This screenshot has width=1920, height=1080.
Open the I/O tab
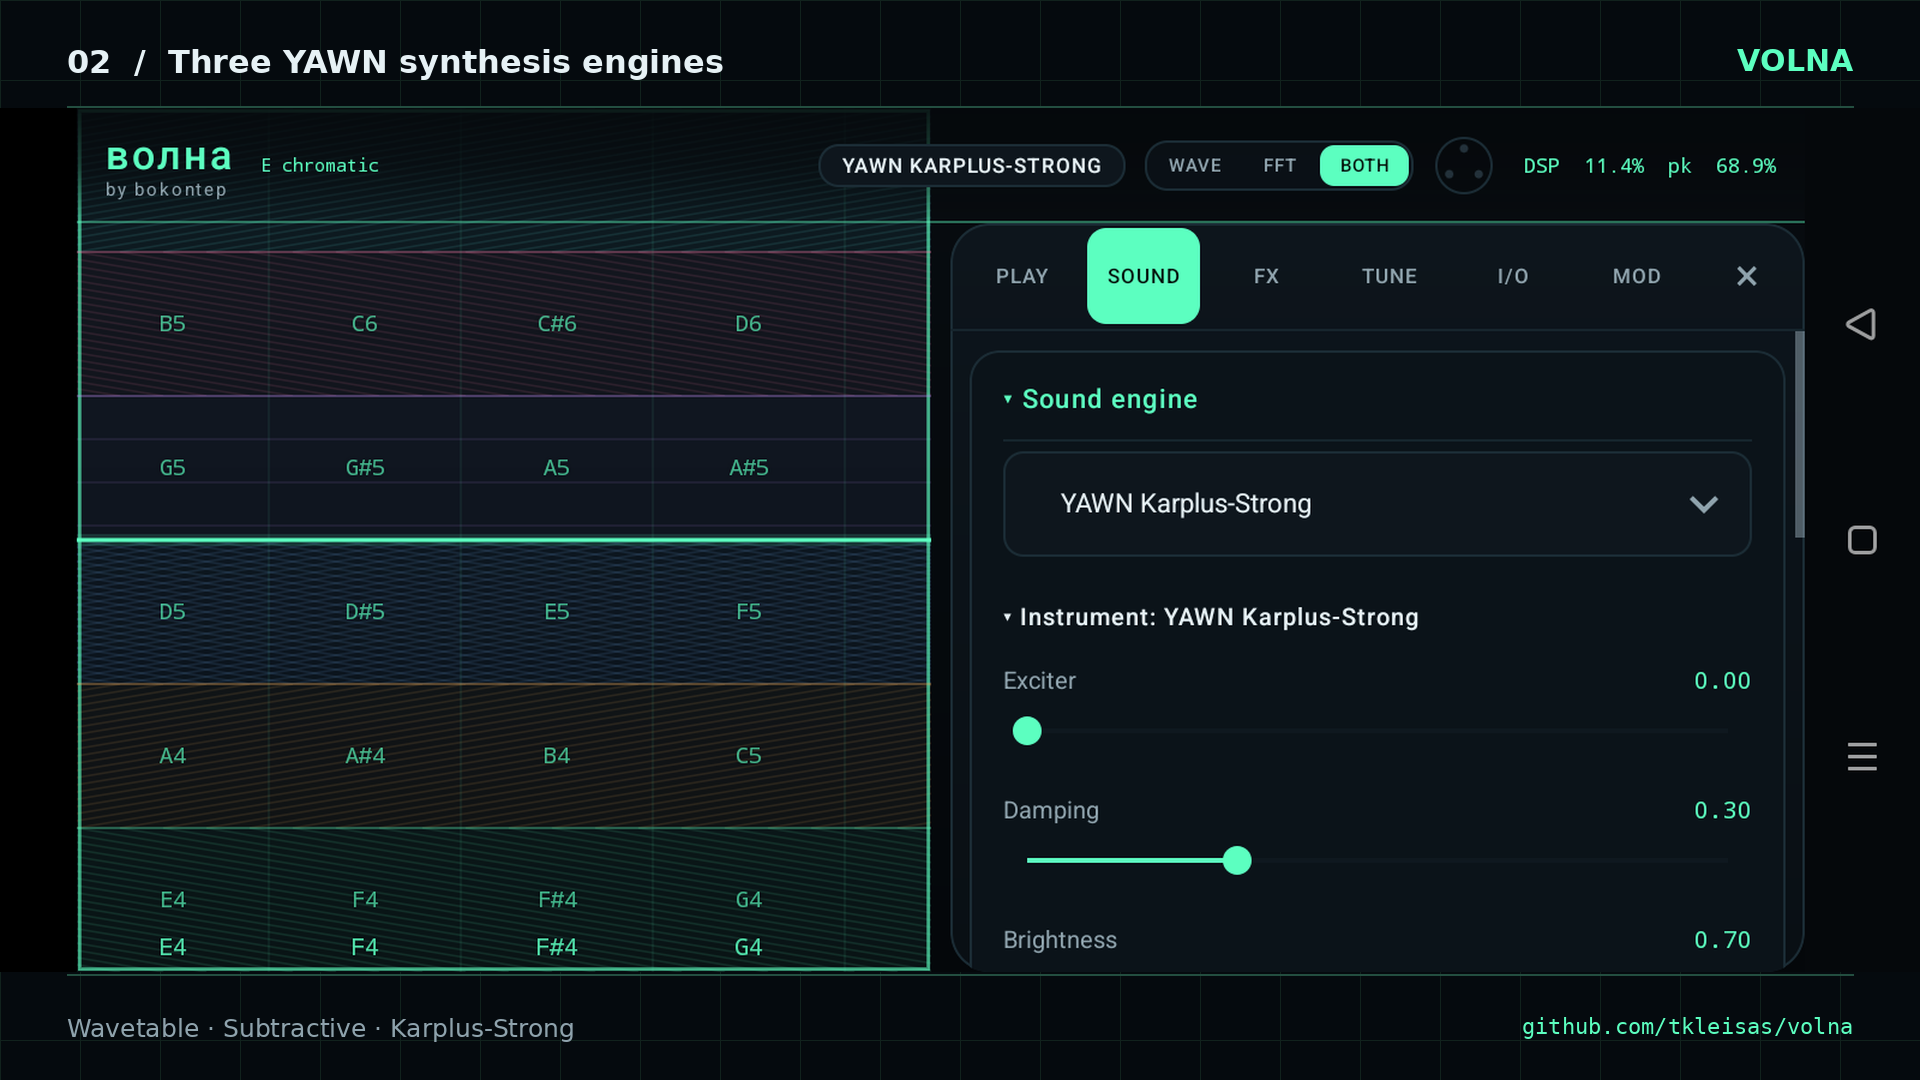click(1513, 276)
